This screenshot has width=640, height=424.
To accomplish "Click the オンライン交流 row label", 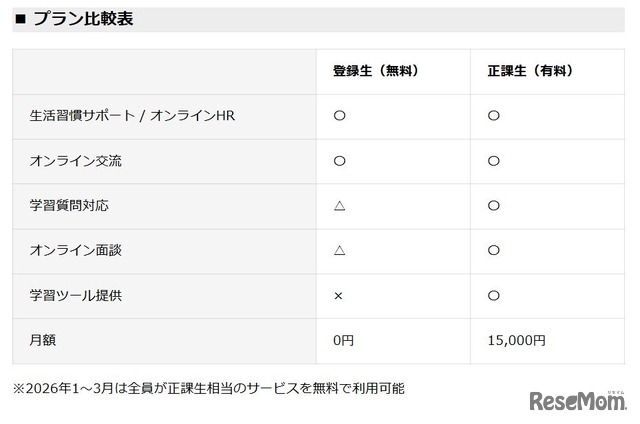I will click(x=76, y=161).
